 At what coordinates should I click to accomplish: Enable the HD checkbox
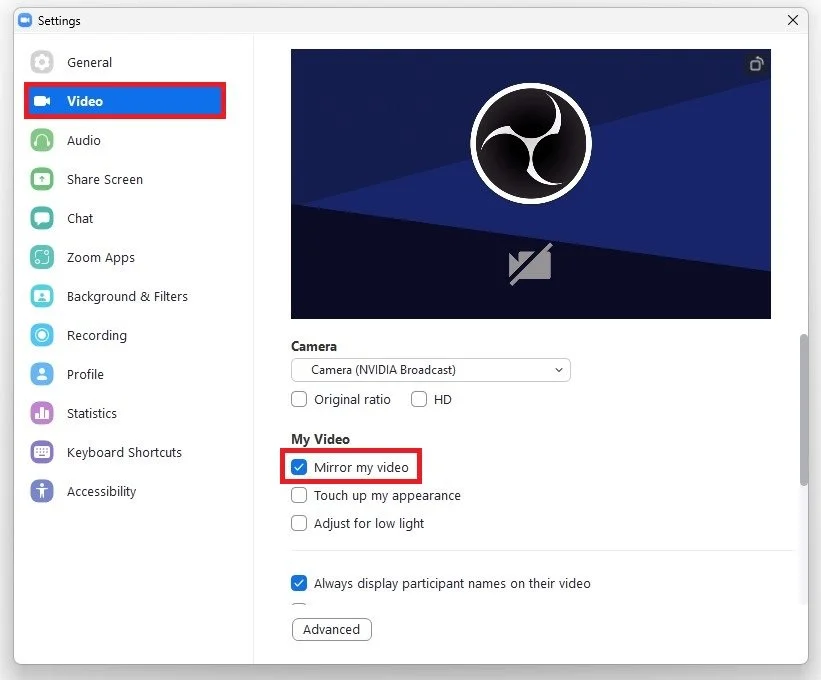coord(419,399)
